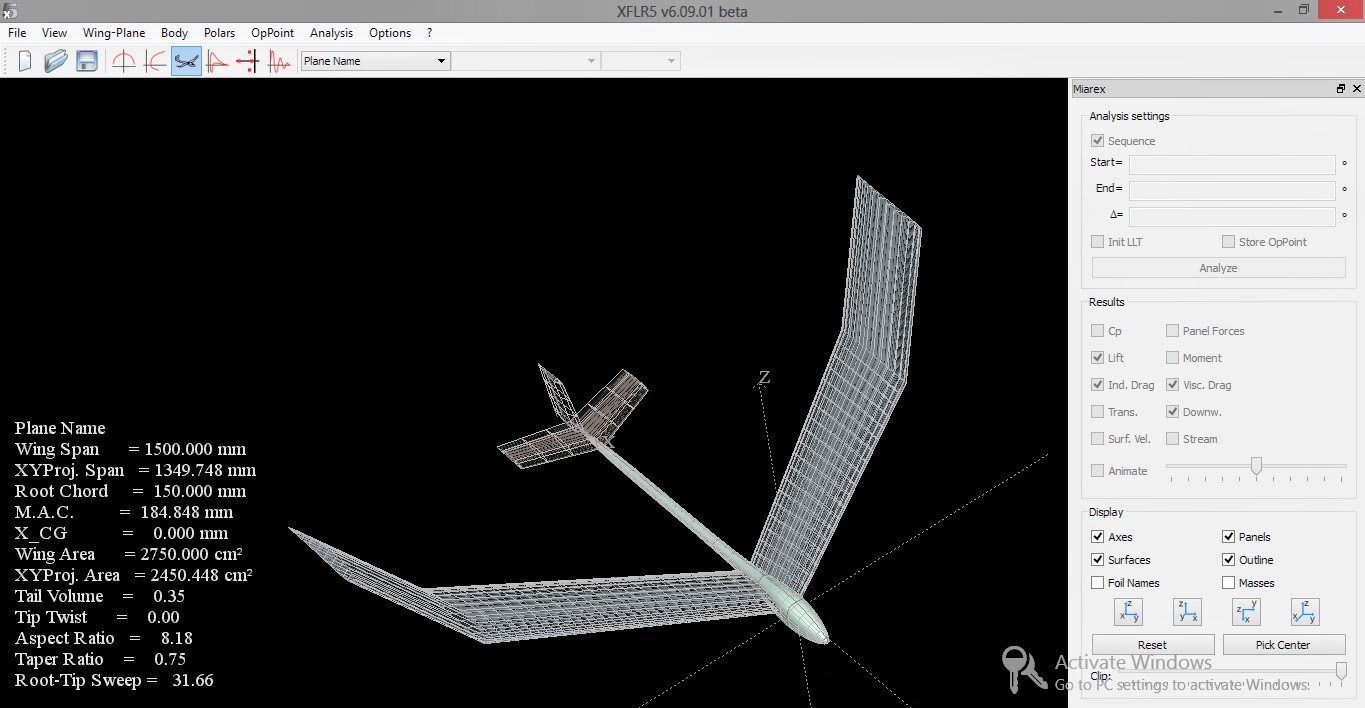Select the Wing and Plane Design icon

(186, 60)
